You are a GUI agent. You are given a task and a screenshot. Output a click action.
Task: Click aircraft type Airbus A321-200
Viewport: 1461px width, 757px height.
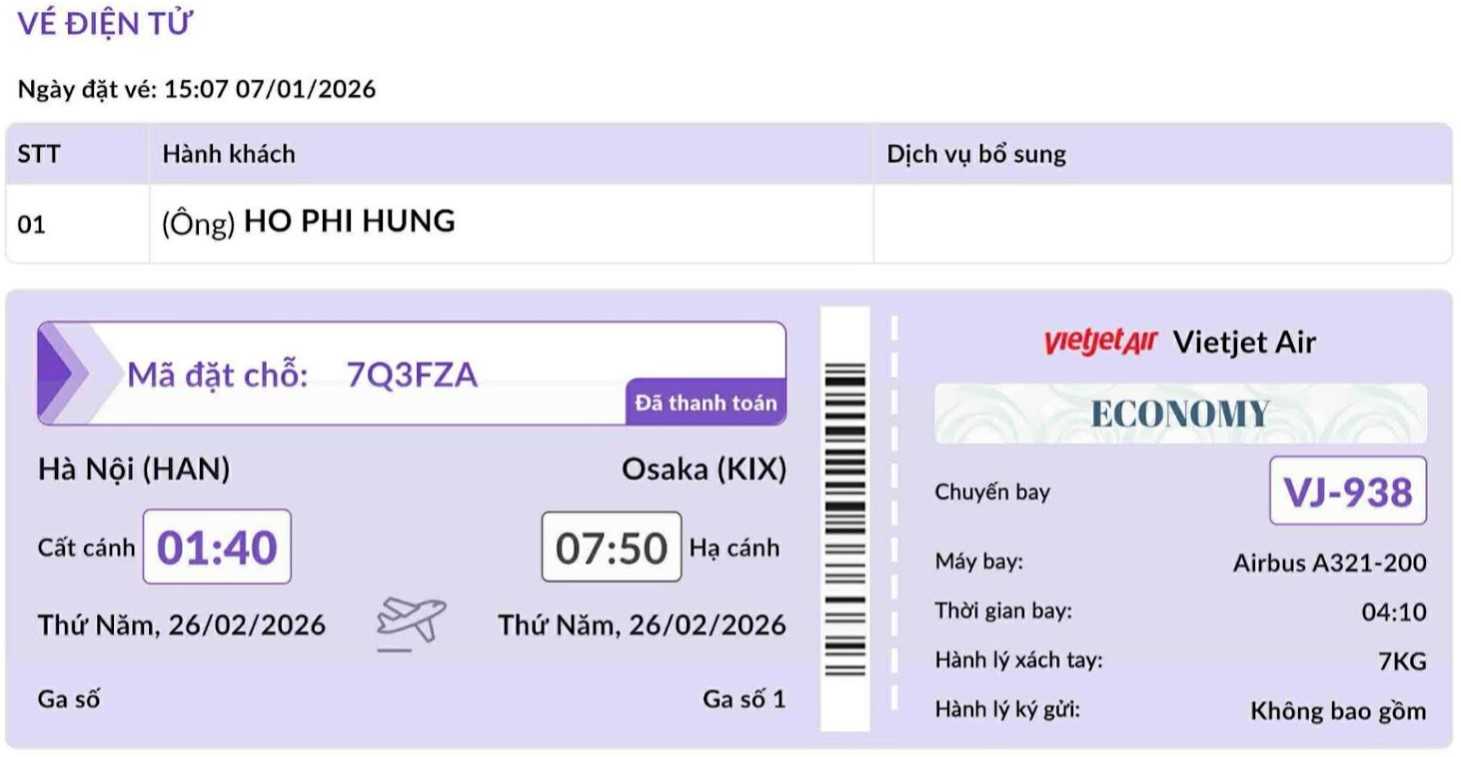(x=1329, y=563)
